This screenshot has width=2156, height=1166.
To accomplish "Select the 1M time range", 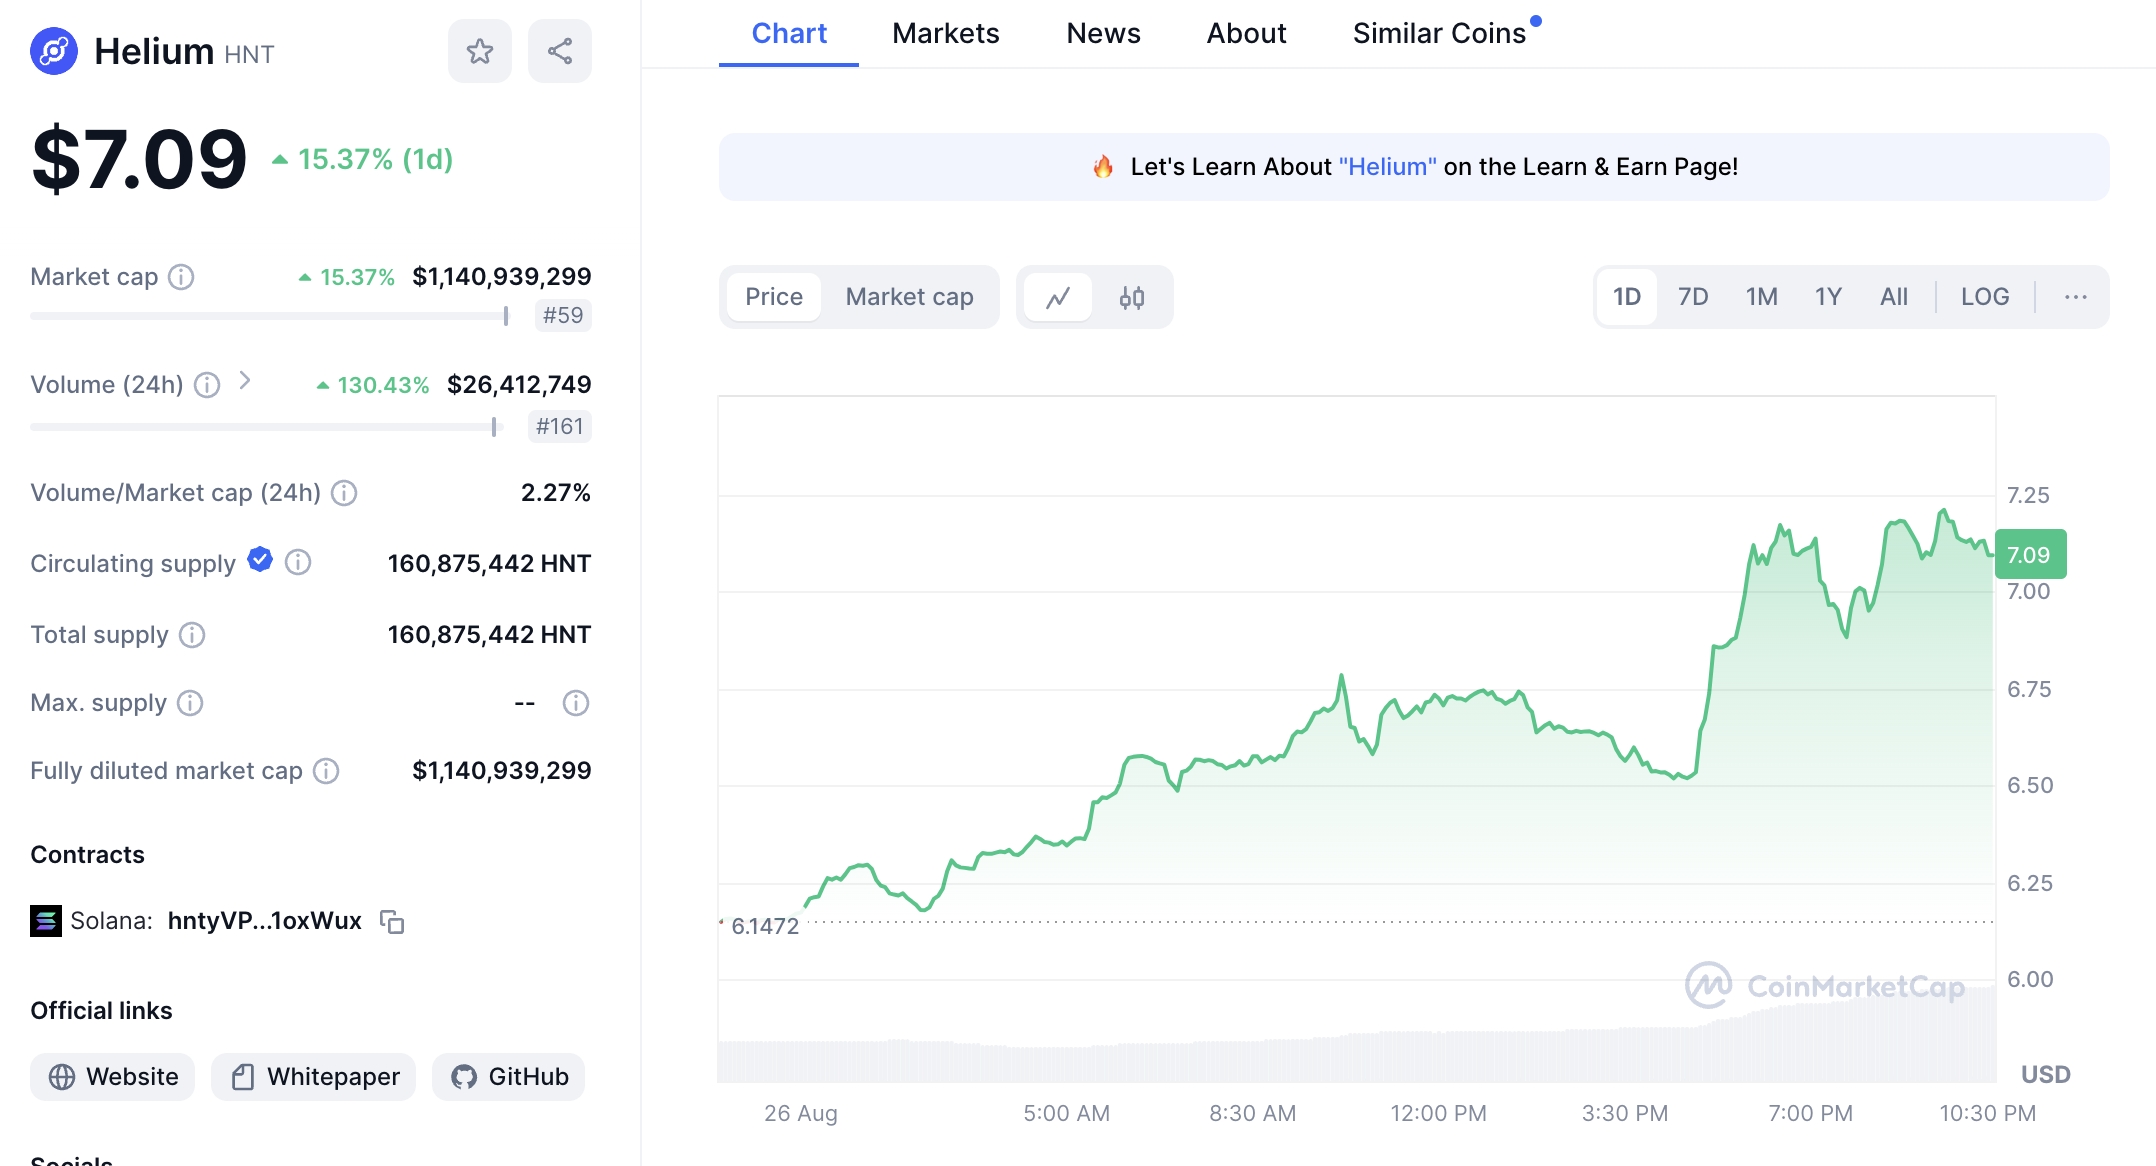I will (1762, 297).
